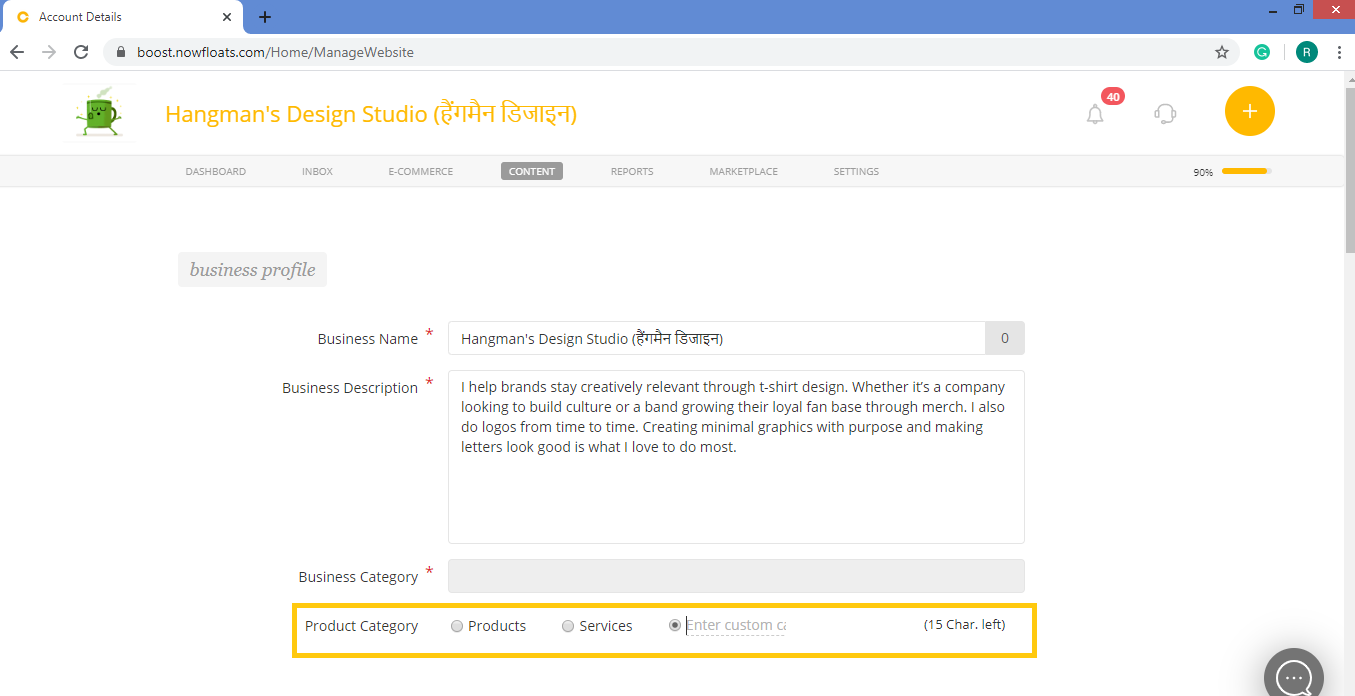Open Chrome three-dot menu
The image size is (1355, 696).
[1339, 52]
